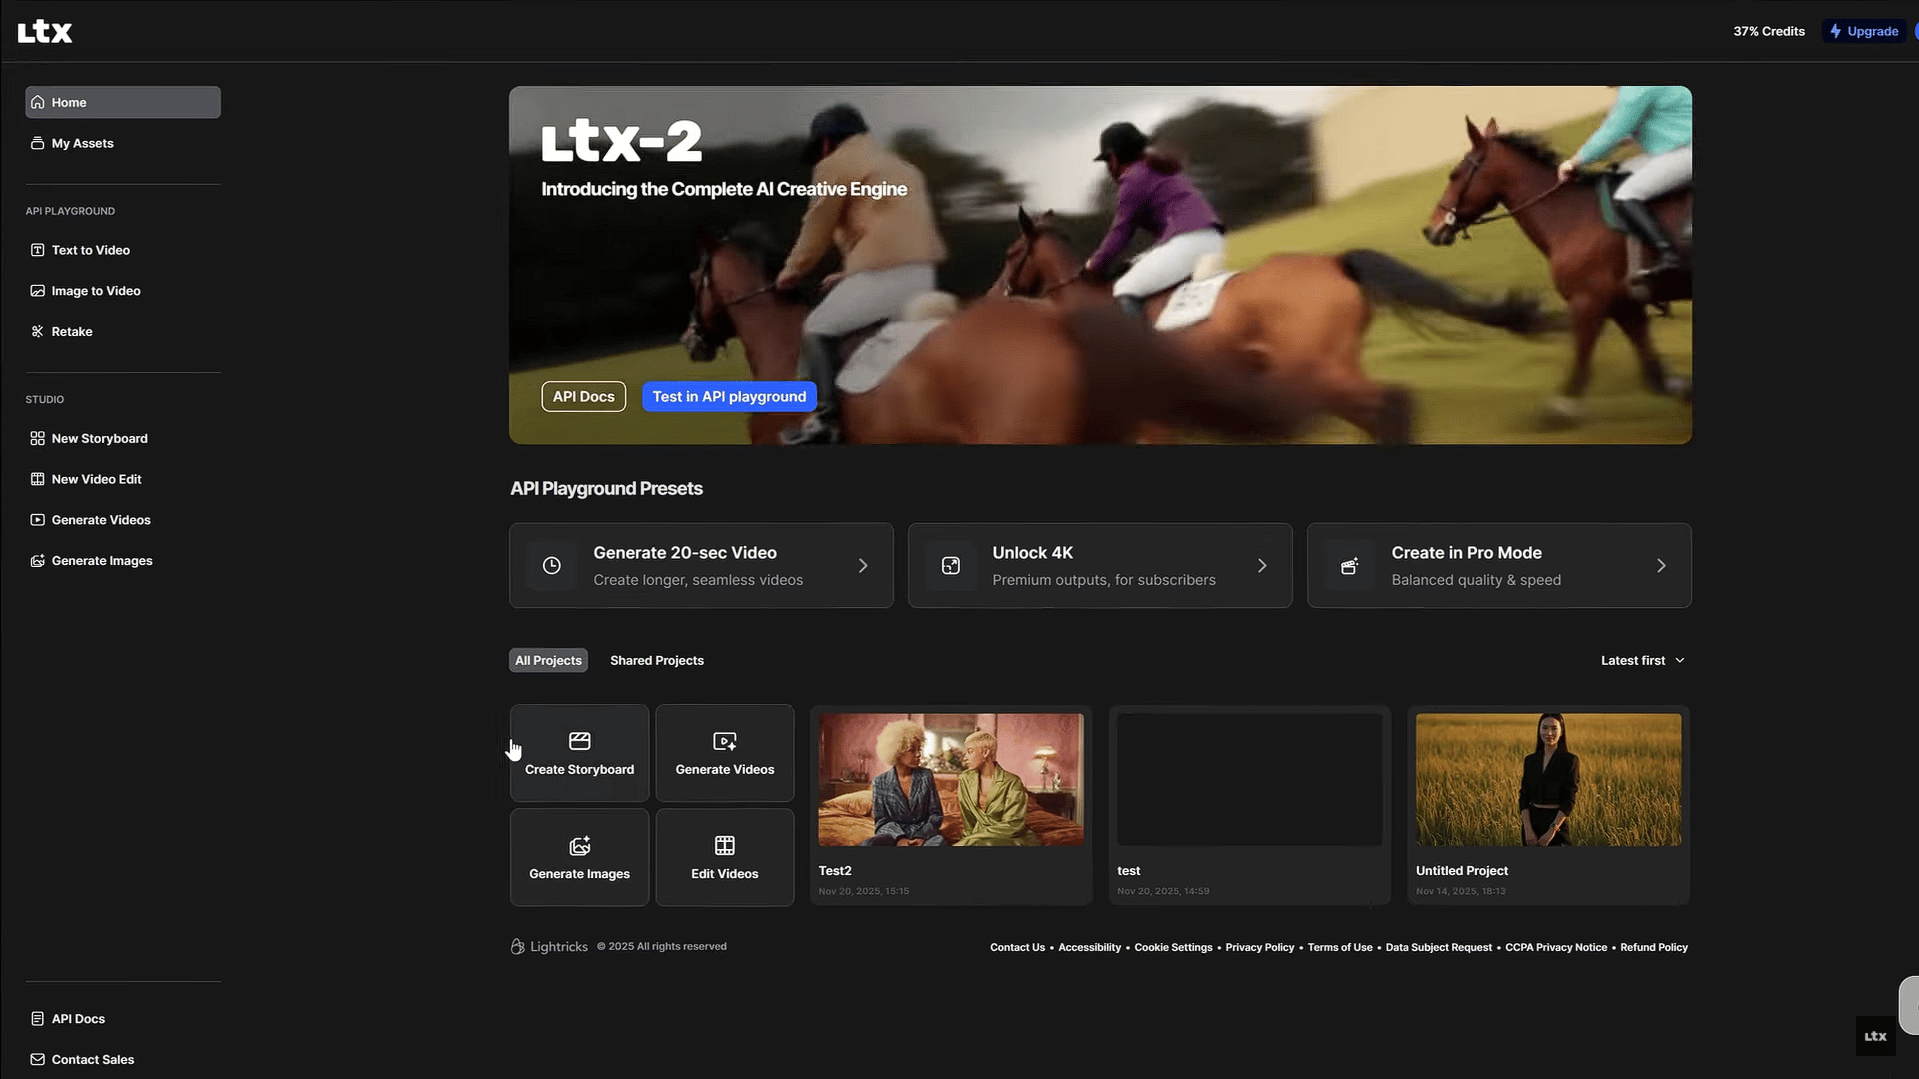Expand the Create in Pro Mode chevron
The height and width of the screenshot is (1079, 1919).
pos(1661,566)
